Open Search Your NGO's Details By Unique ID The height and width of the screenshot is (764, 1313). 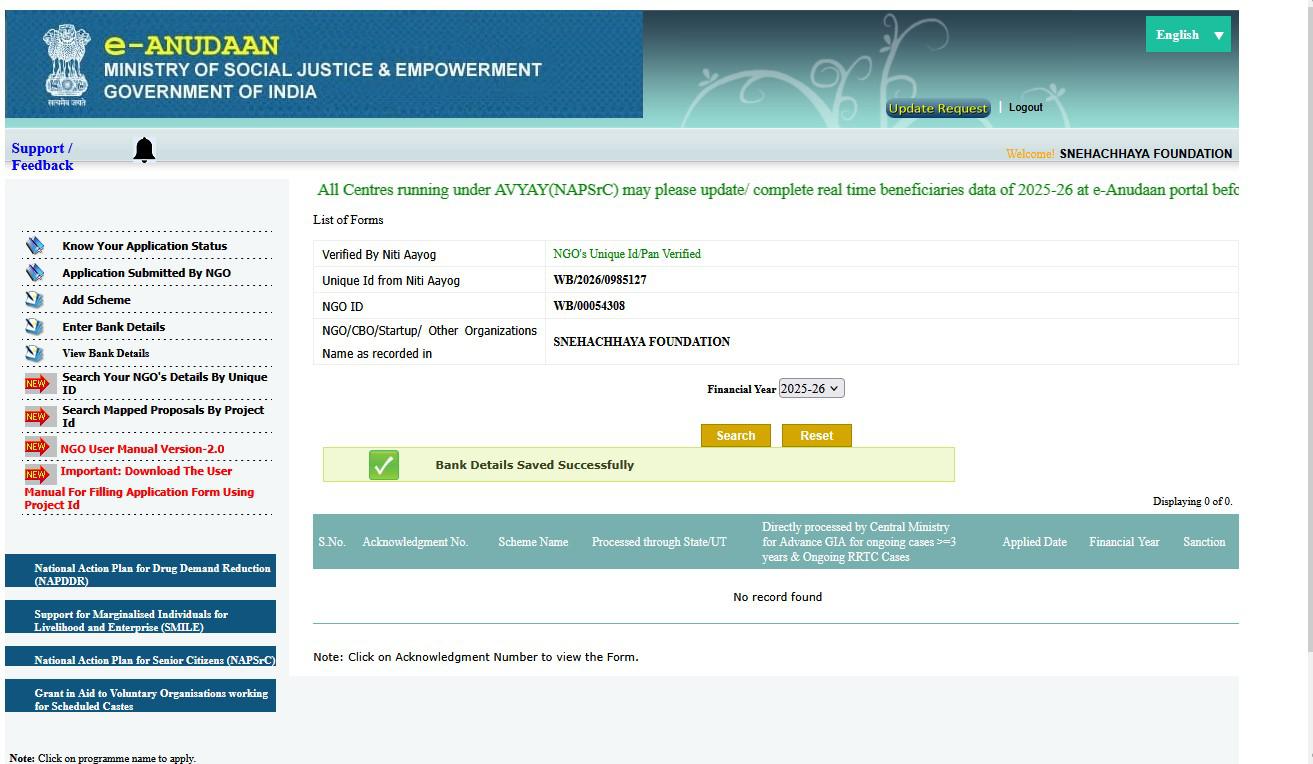[x=164, y=383]
